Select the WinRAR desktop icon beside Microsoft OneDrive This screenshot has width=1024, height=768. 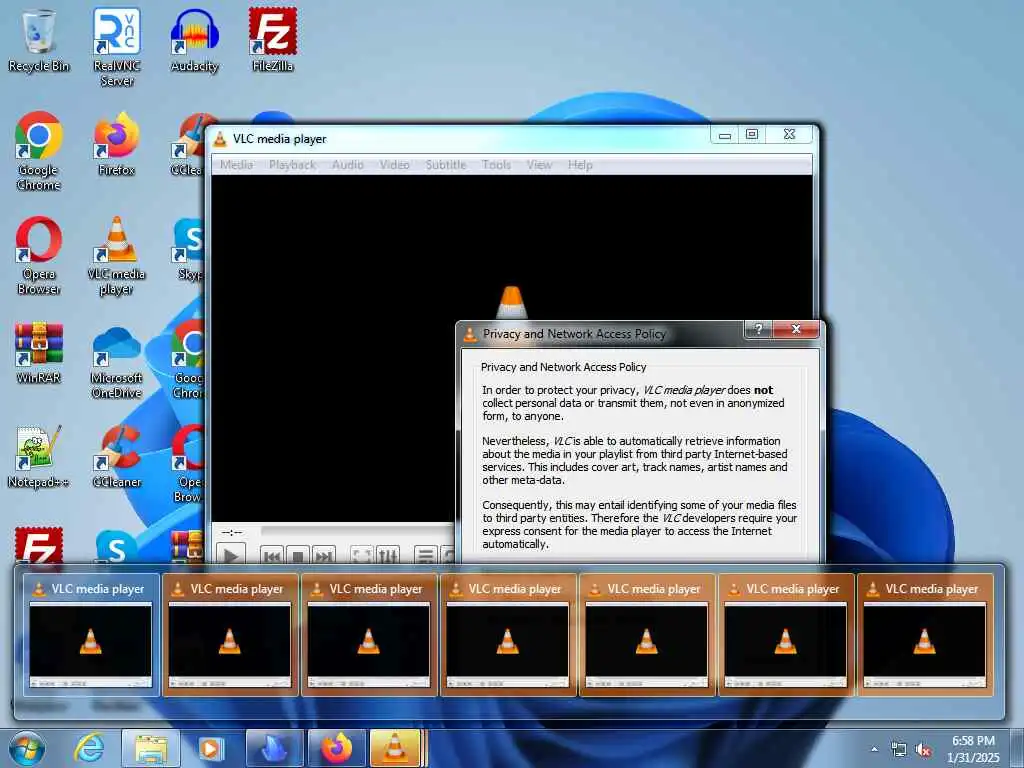click(39, 352)
